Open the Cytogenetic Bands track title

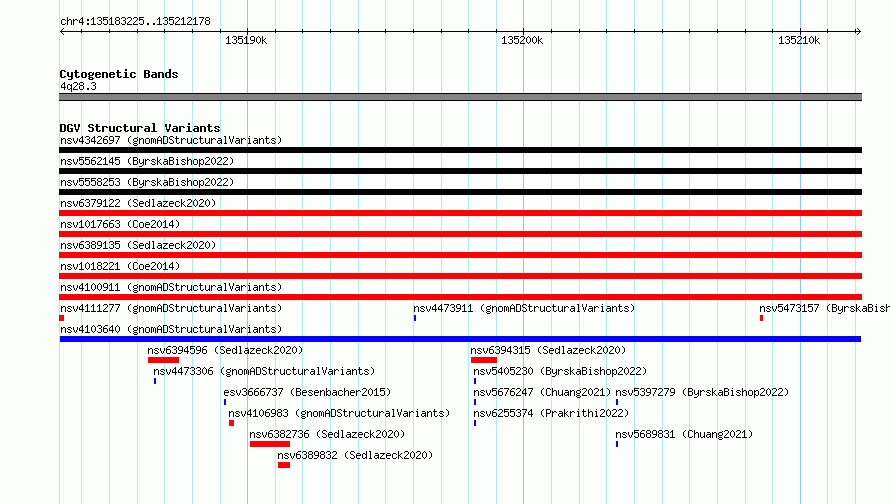(x=119, y=74)
